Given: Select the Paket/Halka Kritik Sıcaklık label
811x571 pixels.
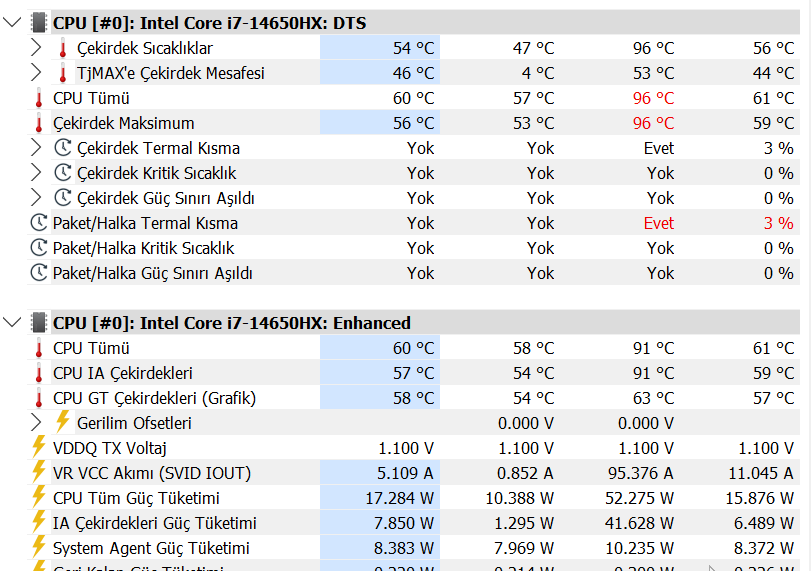Looking at the screenshot, I should tap(143, 248).
